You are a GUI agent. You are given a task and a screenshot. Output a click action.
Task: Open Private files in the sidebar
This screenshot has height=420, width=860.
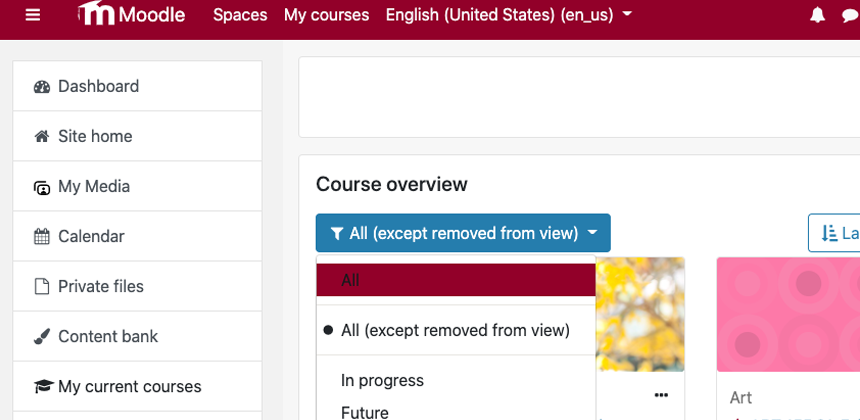pyautogui.click(x=100, y=286)
